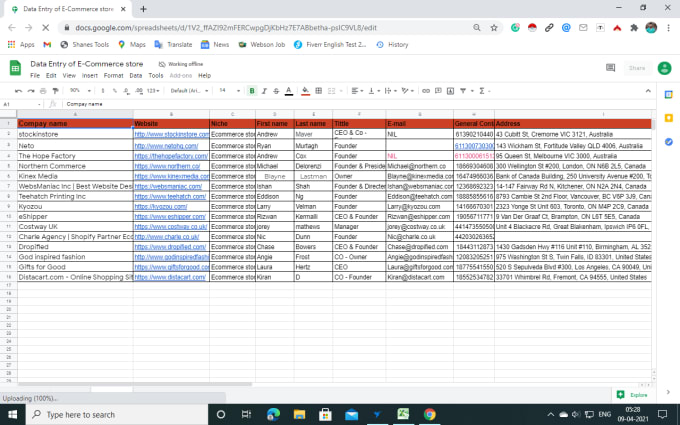This screenshot has width=680, height=425.
Task: Open the Gmail bookmark
Action: click(x=47, y=45)
